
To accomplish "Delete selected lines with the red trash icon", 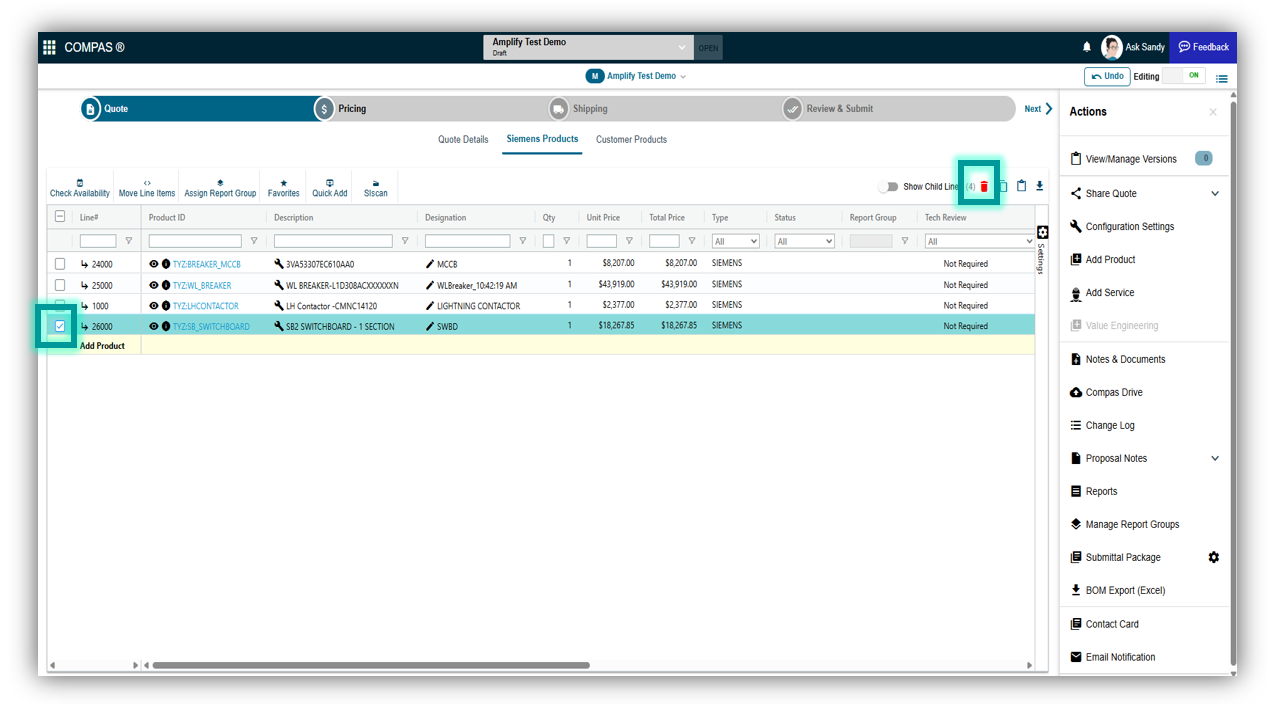I will click(x=984, y=187).
